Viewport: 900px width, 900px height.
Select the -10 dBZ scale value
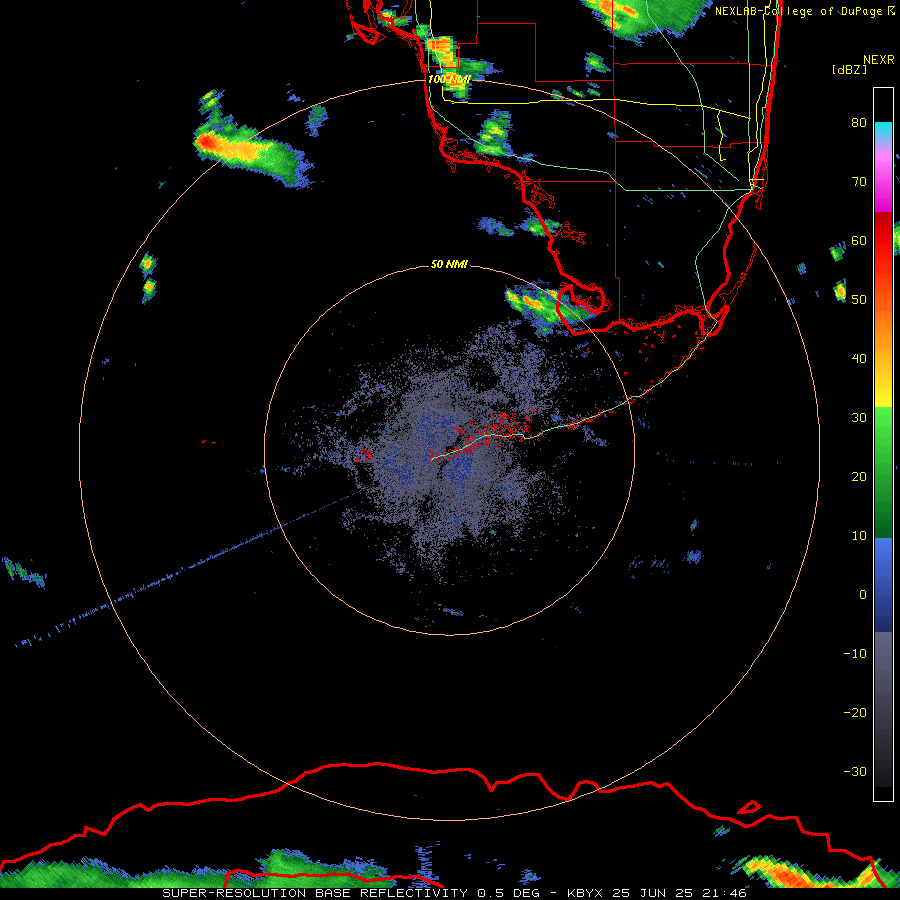pos(855,653)
